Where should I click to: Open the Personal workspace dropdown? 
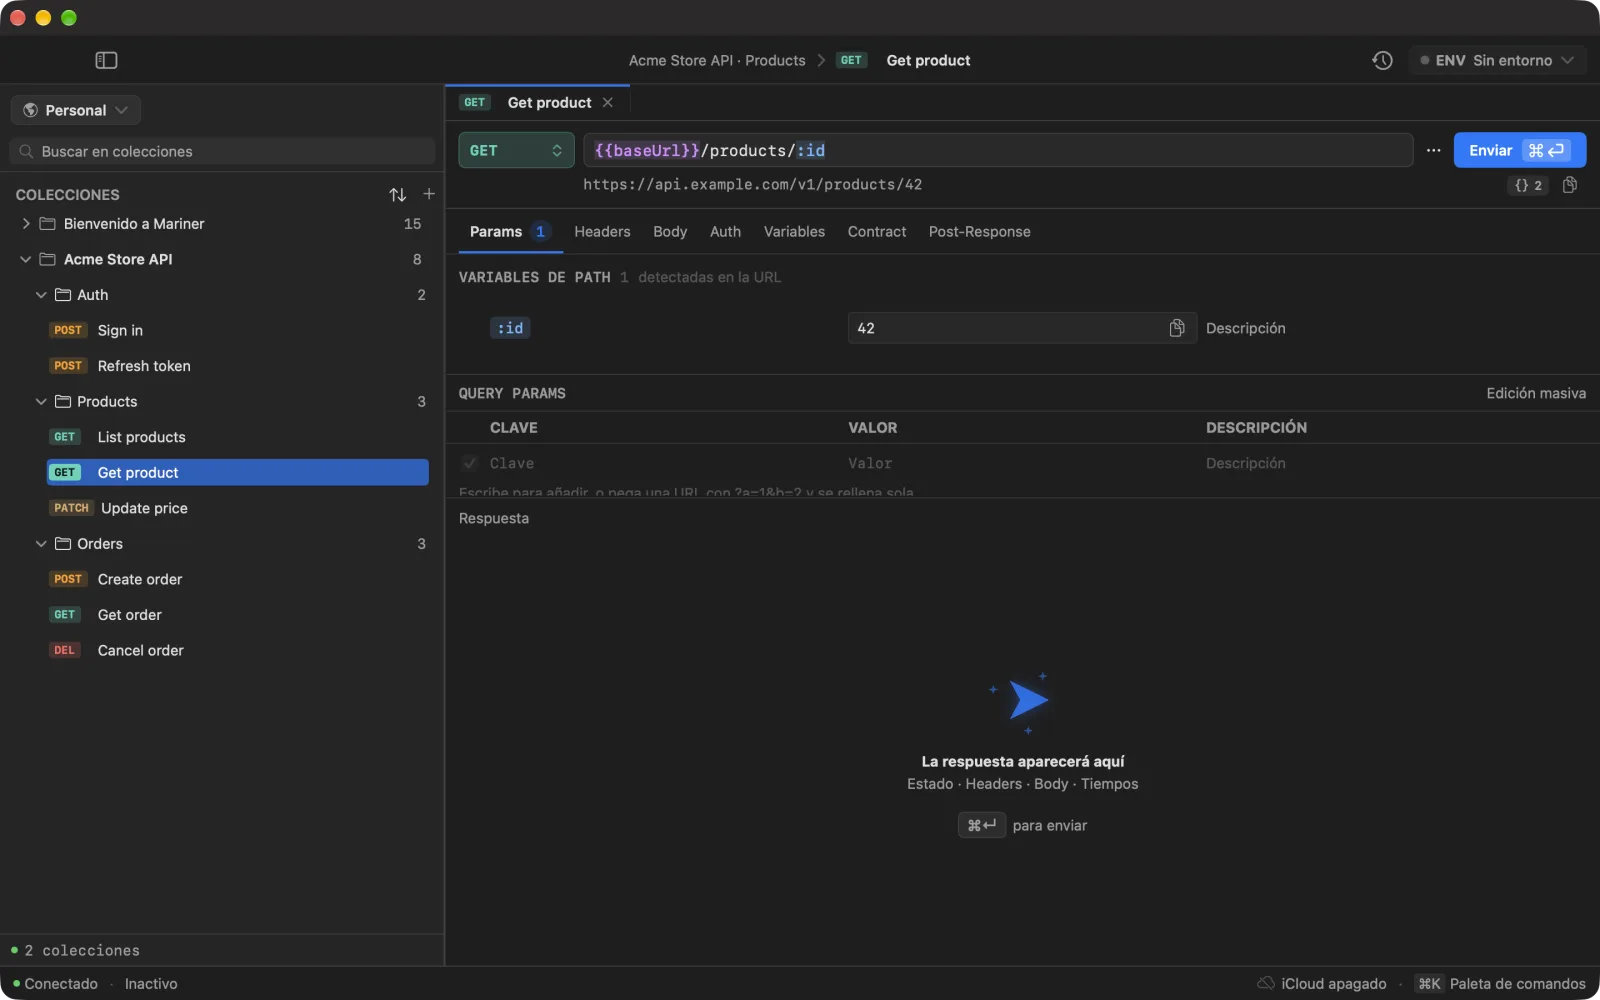(x=76, y=110)
